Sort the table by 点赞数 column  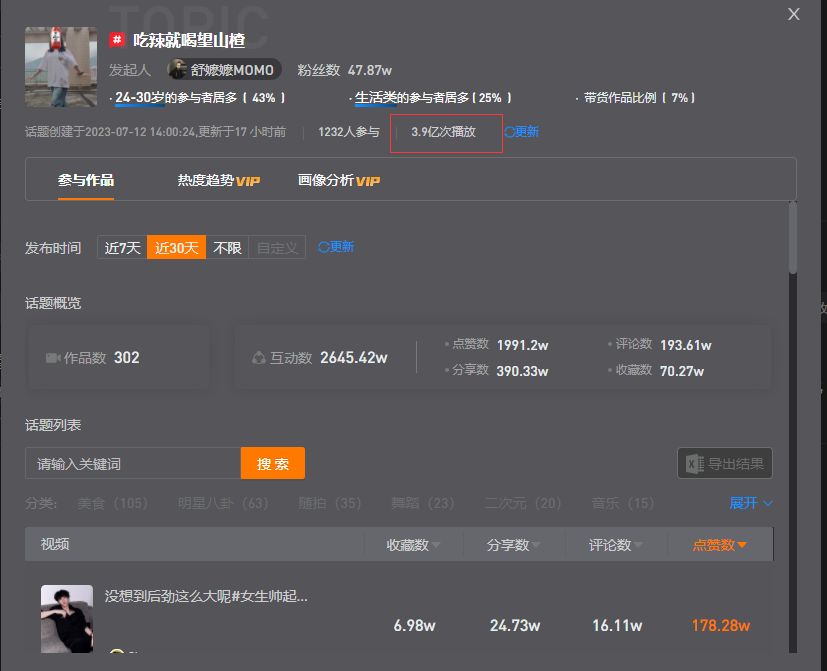pyautogui.click(x=719, y=544)
